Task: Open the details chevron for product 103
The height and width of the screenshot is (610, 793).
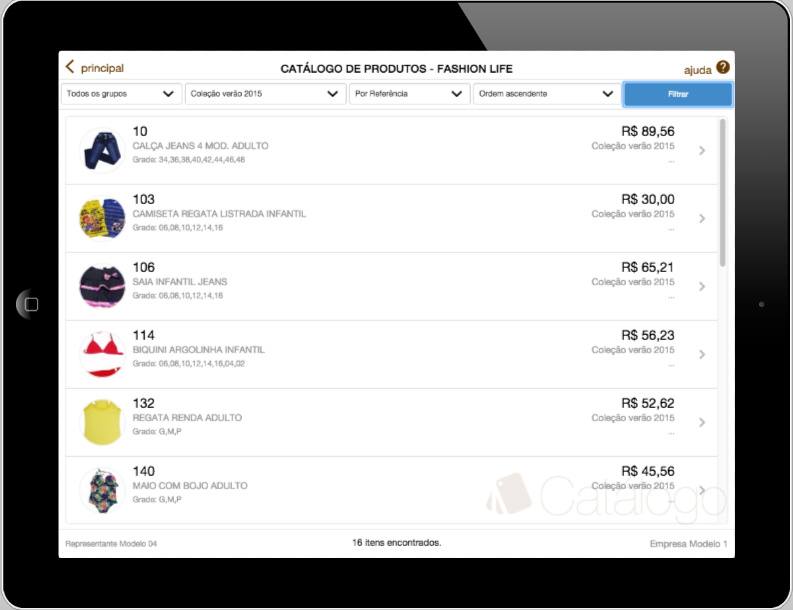Action: pos(702,219)
